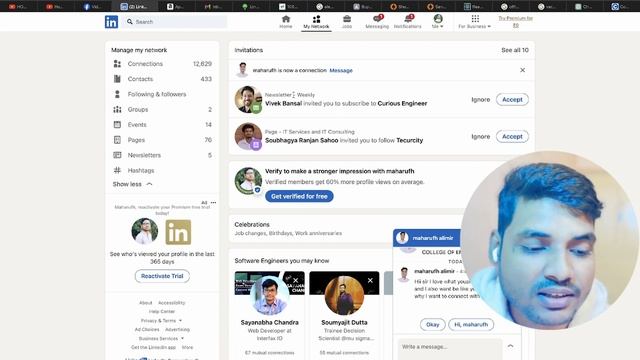This screenshot has width=640, height=360.
Task: Click the Message link for maharufh
Action: (341, 70)
